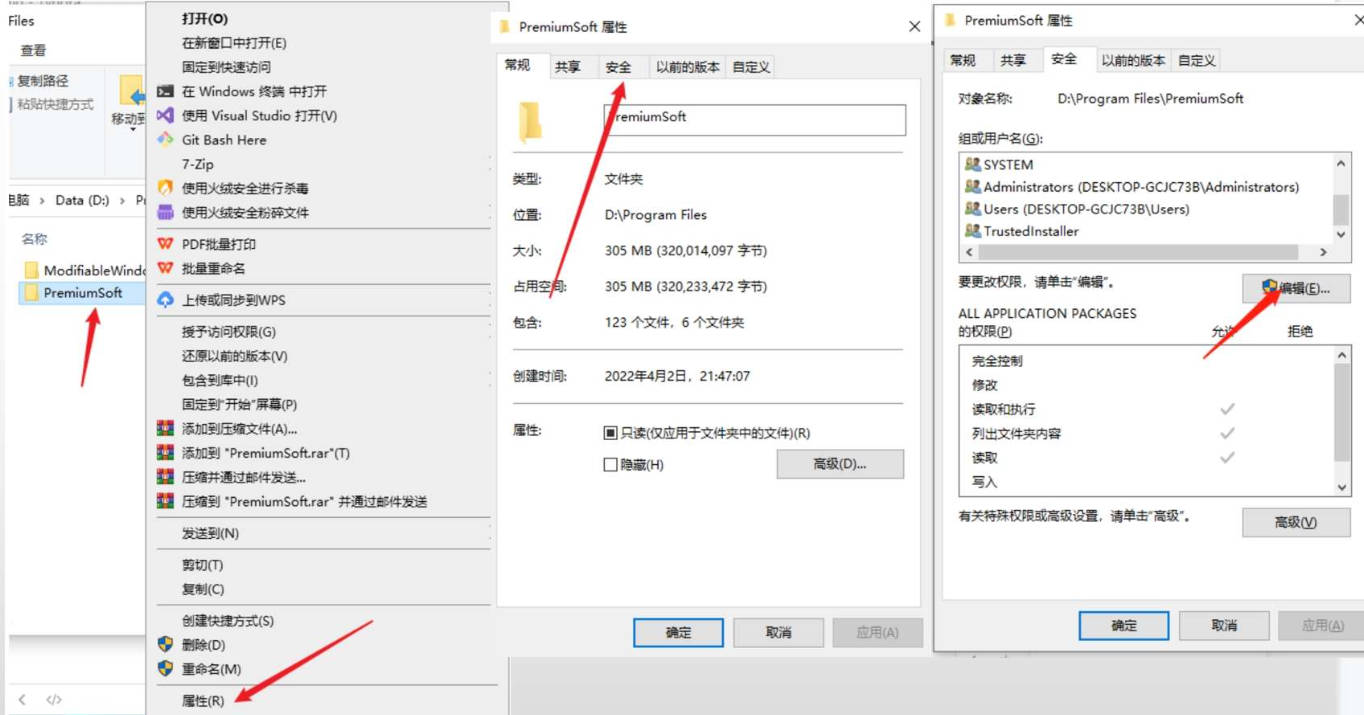Click the creation time 2022年4月2日, 21:47:07

[677, 376]
